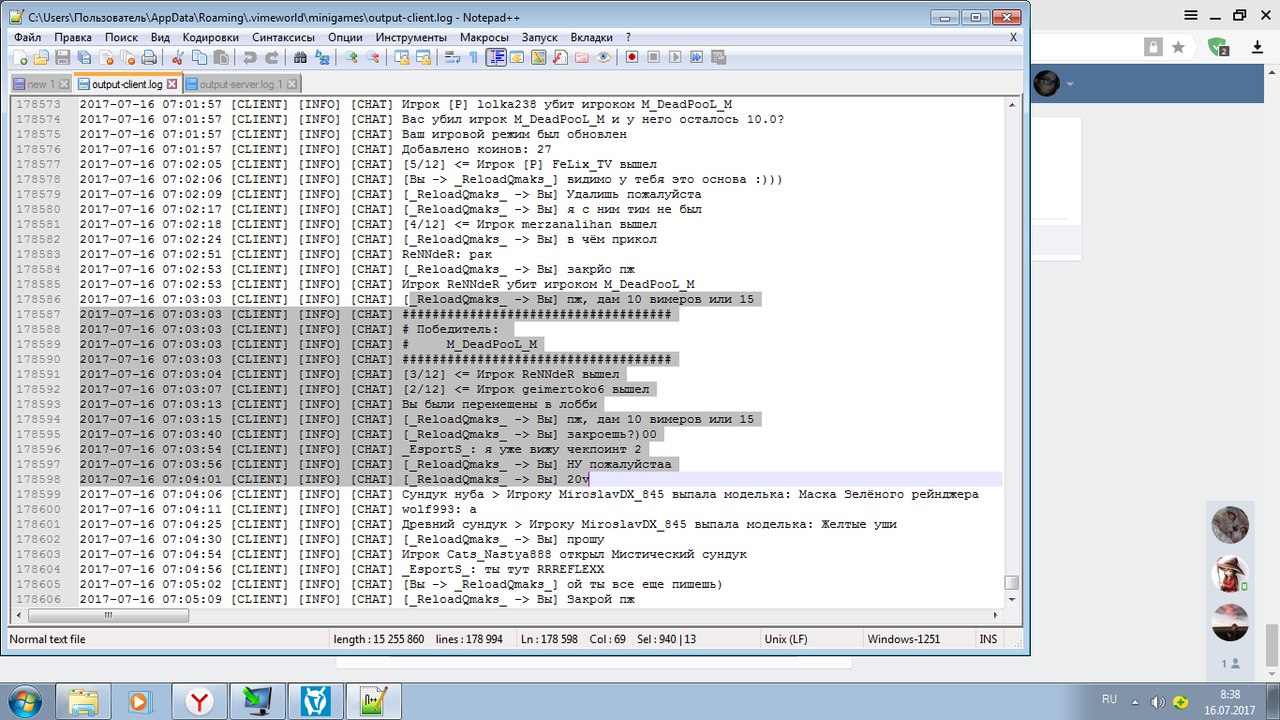Image resolution: width=1280 pixels, height=720 pixels.
Task: Open the Кодировки menu
Action: [x=211, y=37]
